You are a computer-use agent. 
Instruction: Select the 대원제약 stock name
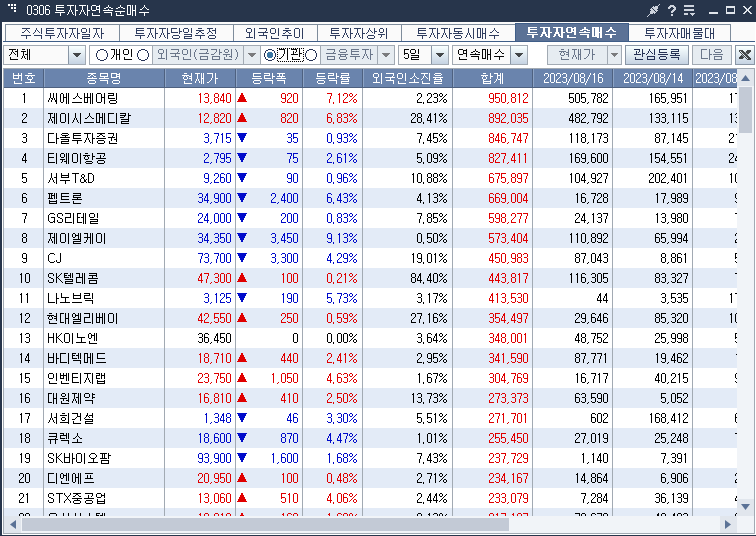(71, 399)
